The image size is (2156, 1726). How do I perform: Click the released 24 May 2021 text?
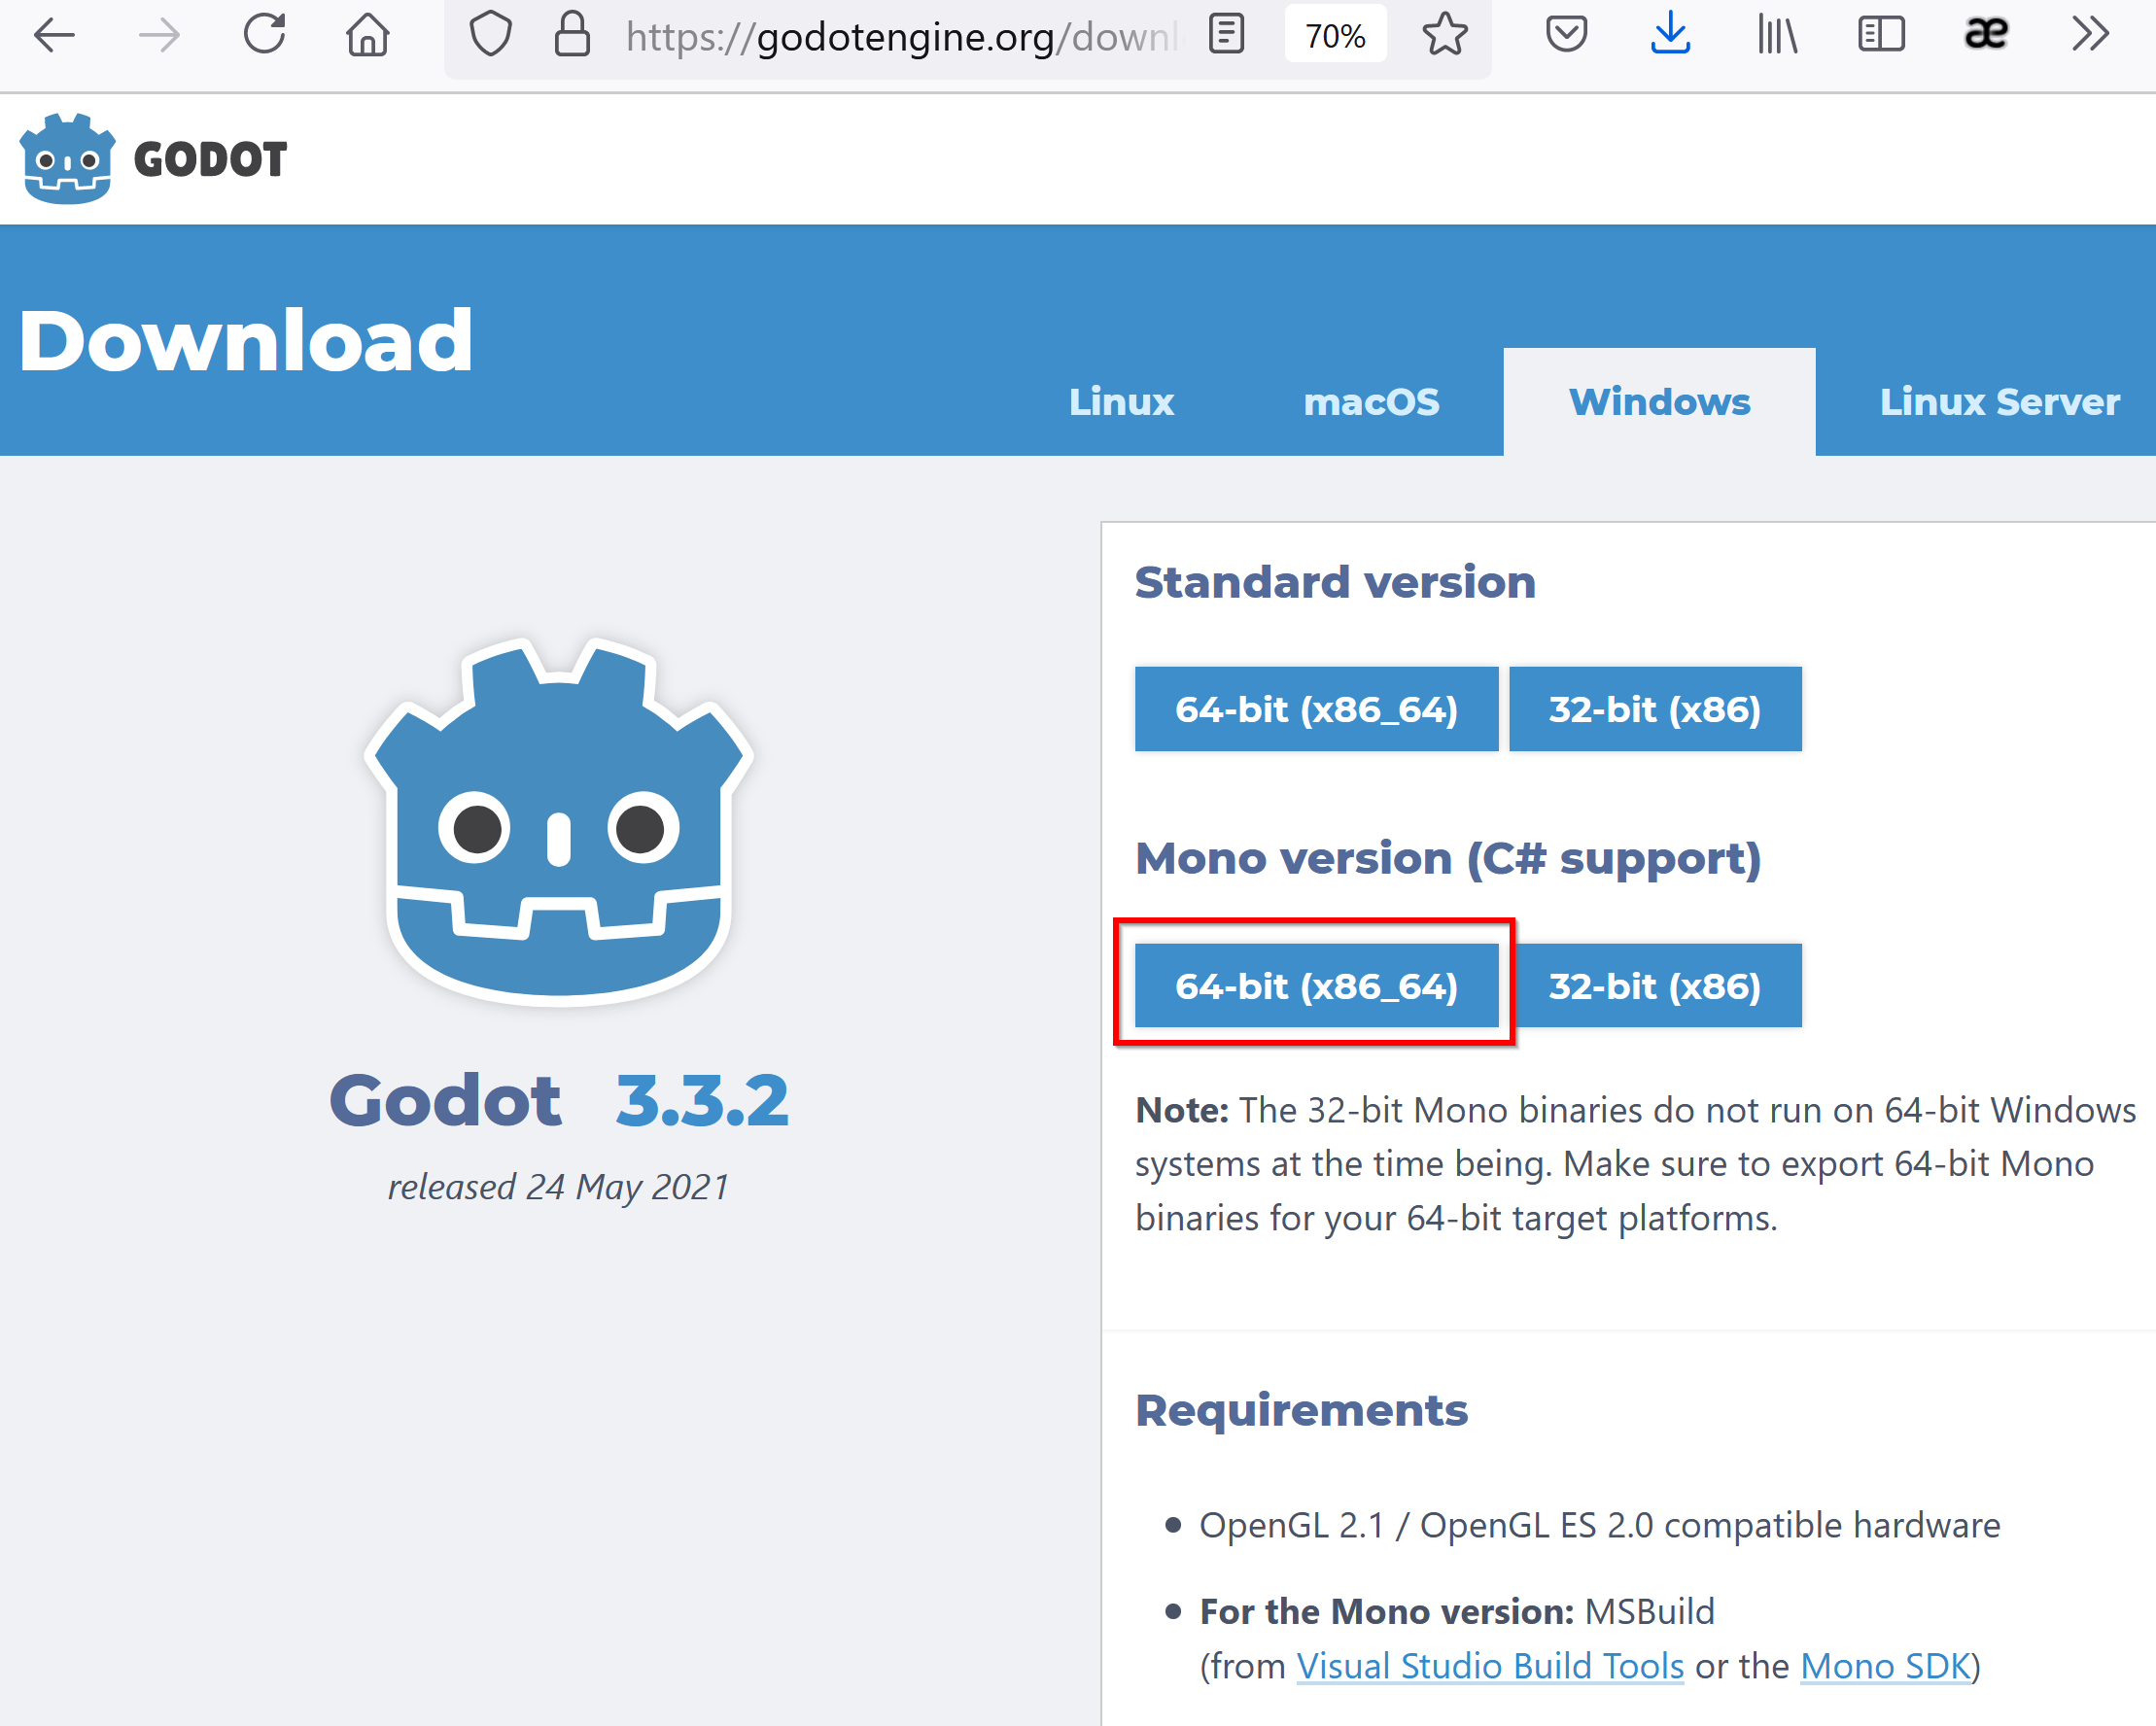click(x=559, y=1187)
